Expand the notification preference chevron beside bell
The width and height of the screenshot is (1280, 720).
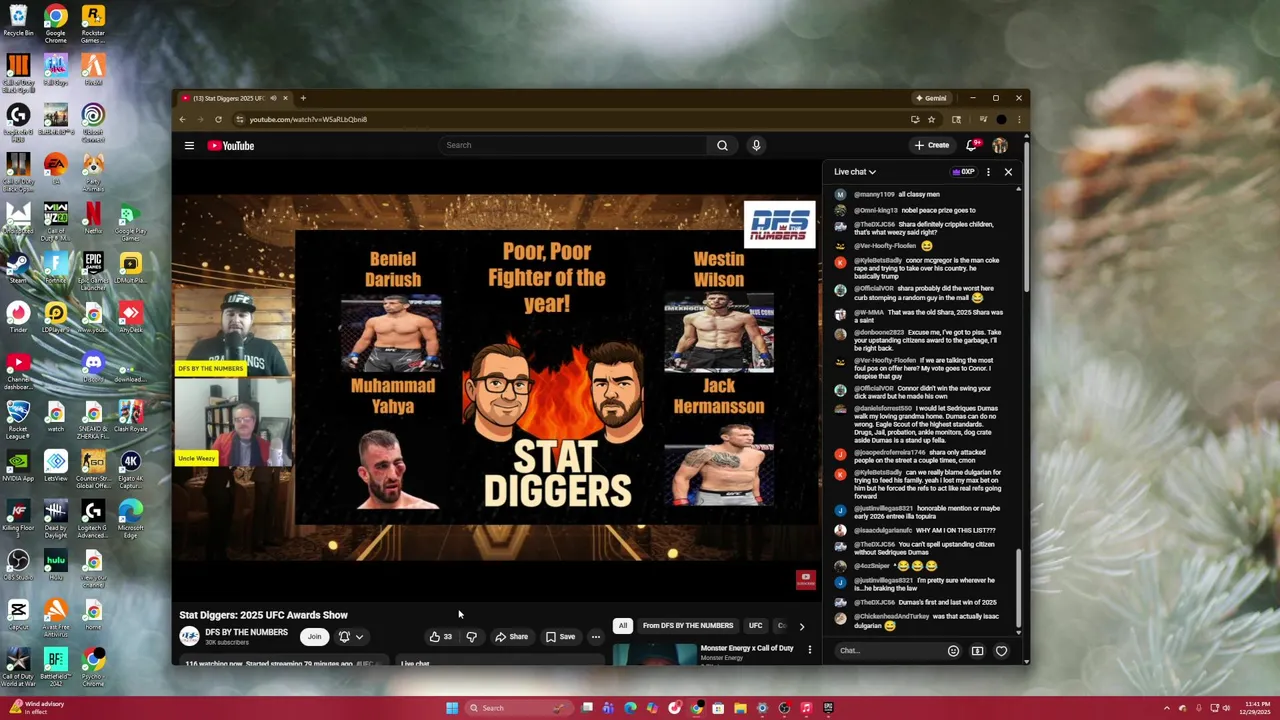tap(359, 637)
